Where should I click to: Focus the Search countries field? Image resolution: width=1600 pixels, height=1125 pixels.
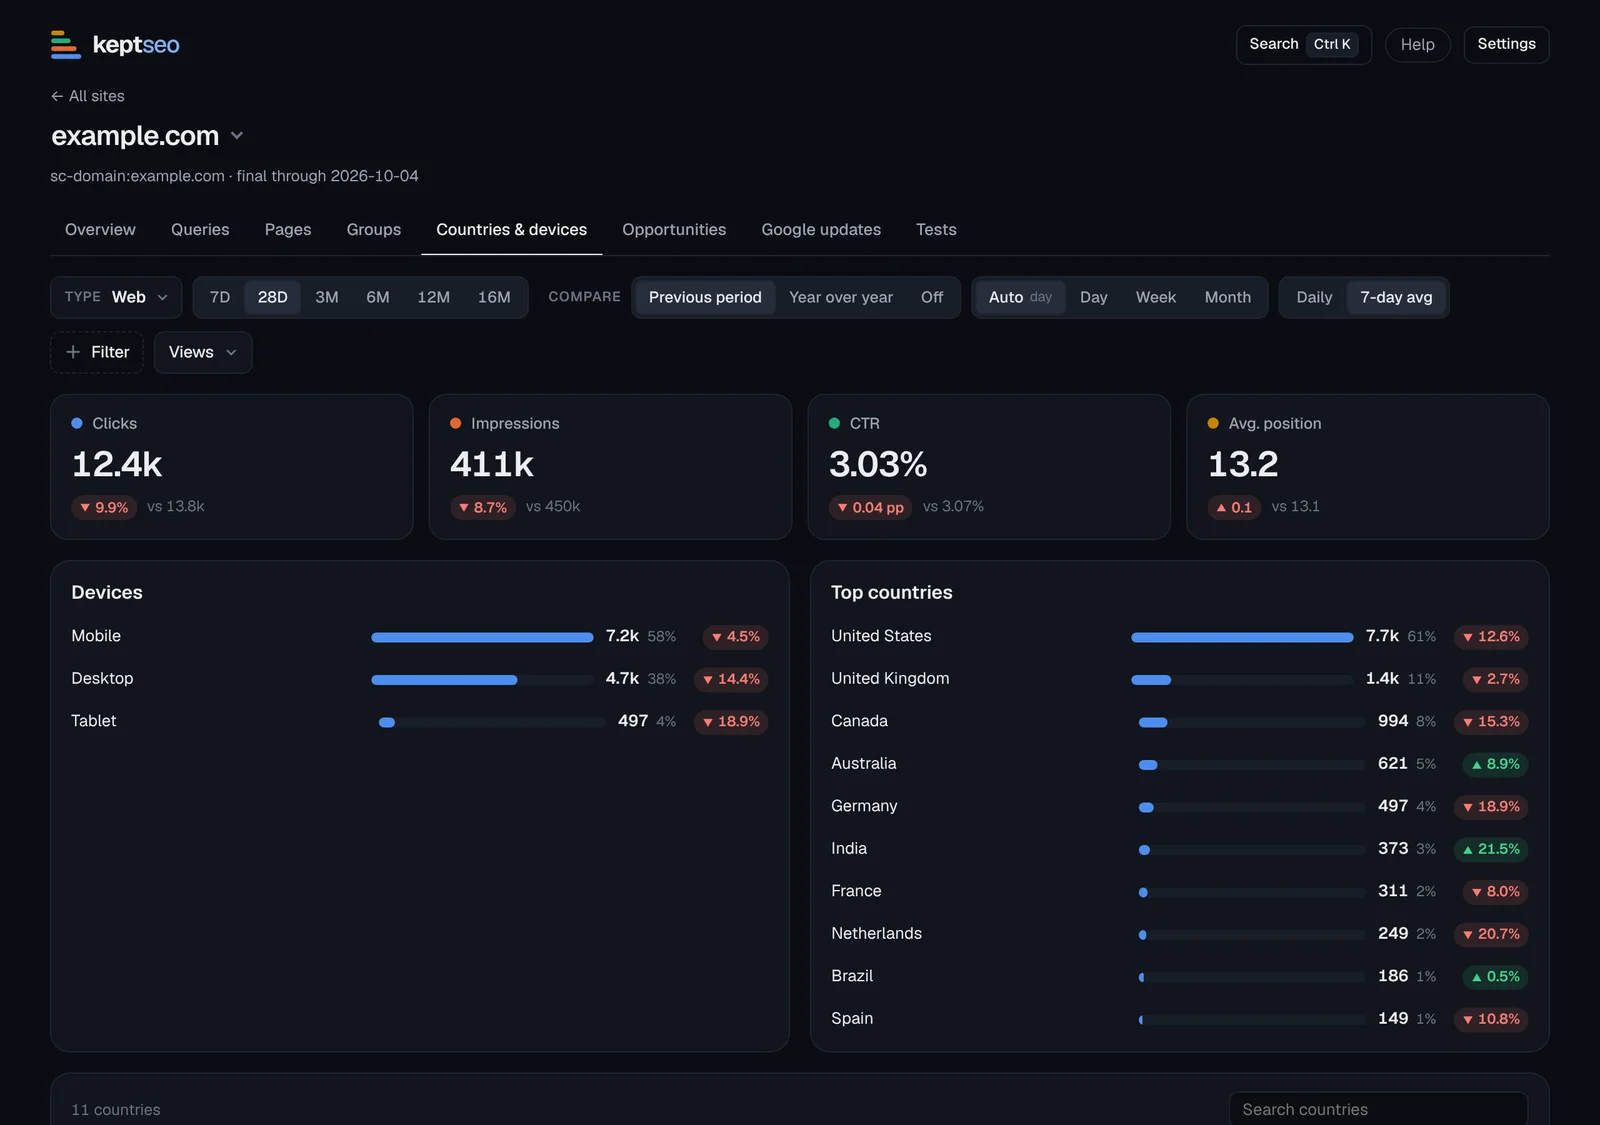[x=1378, y=1109]
